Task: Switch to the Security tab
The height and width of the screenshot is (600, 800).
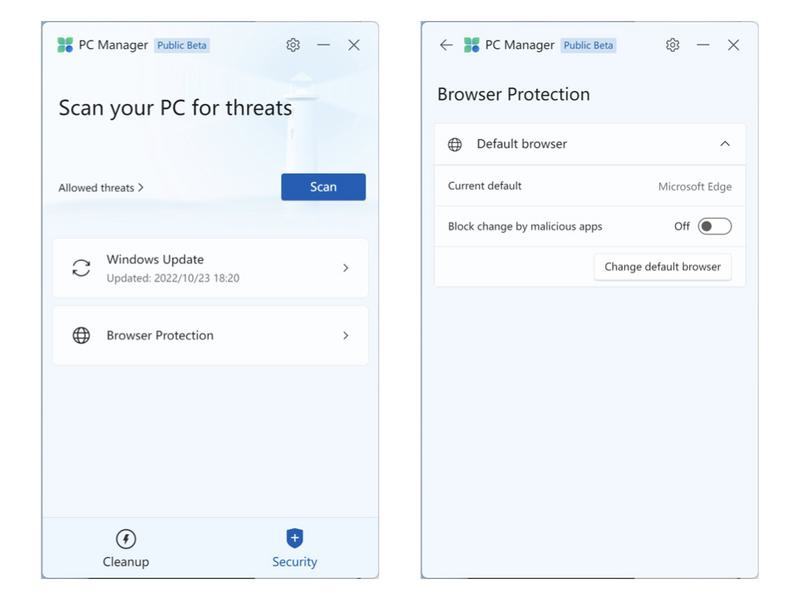Action: coord(294,548)
